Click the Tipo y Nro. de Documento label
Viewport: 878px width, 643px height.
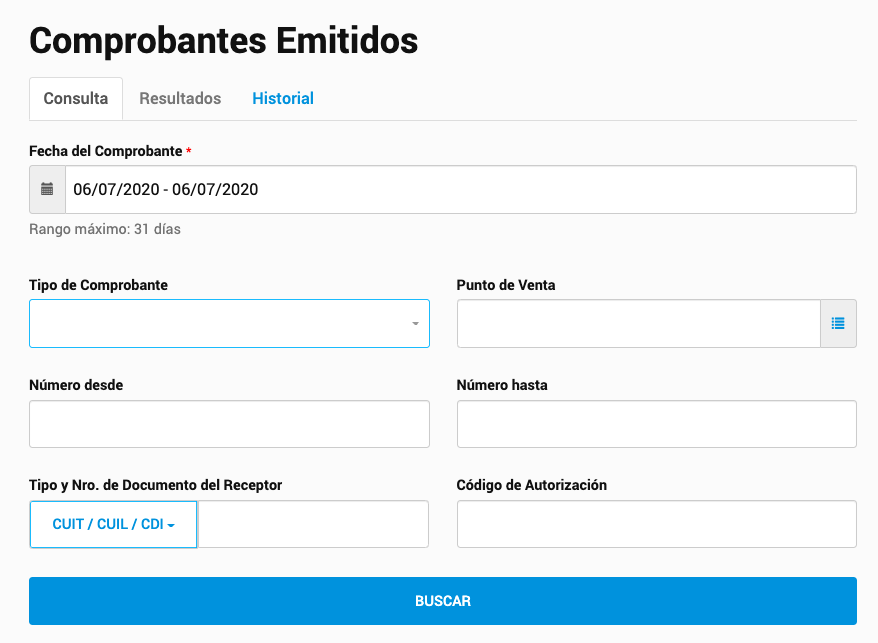click(156, 485)
